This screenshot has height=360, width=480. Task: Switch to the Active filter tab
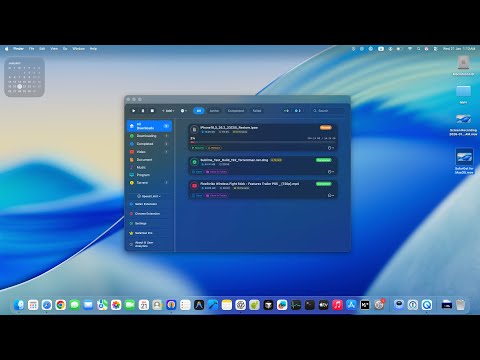tap(214, 111)
